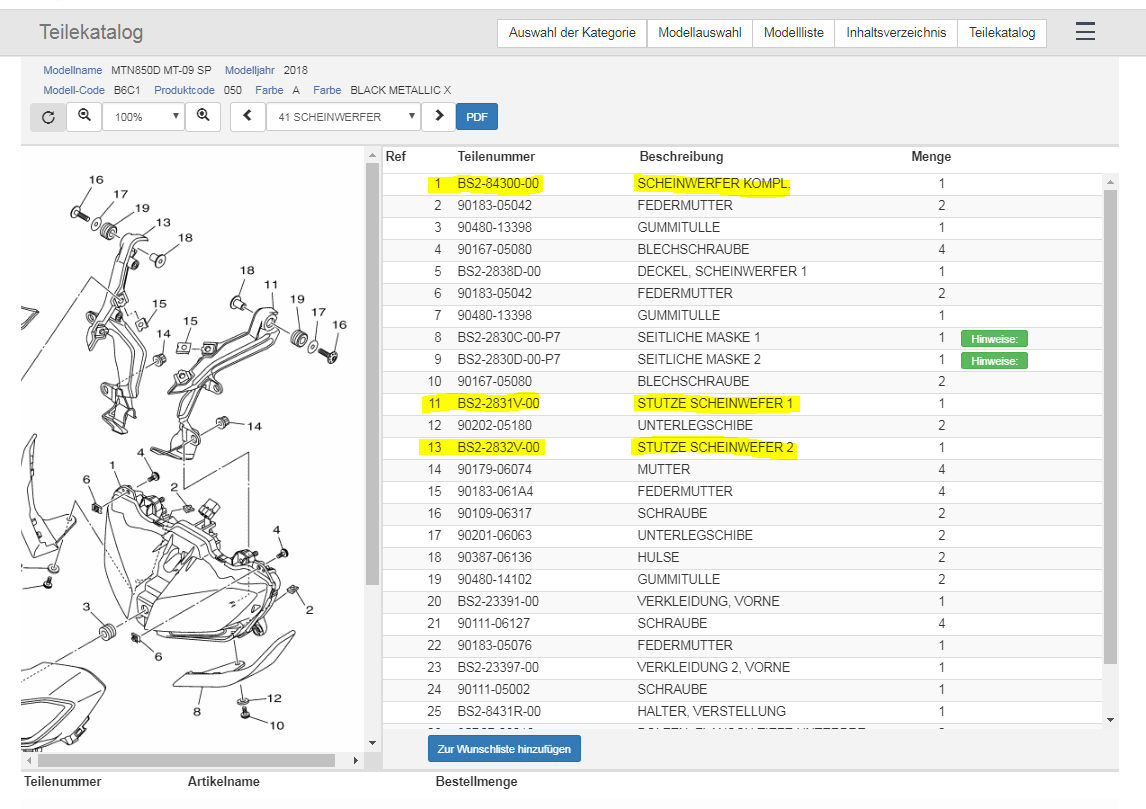The height and width of the screenshot is (809, 1146).
Task: Go to next diagram with right arrow
Action: 438,117
